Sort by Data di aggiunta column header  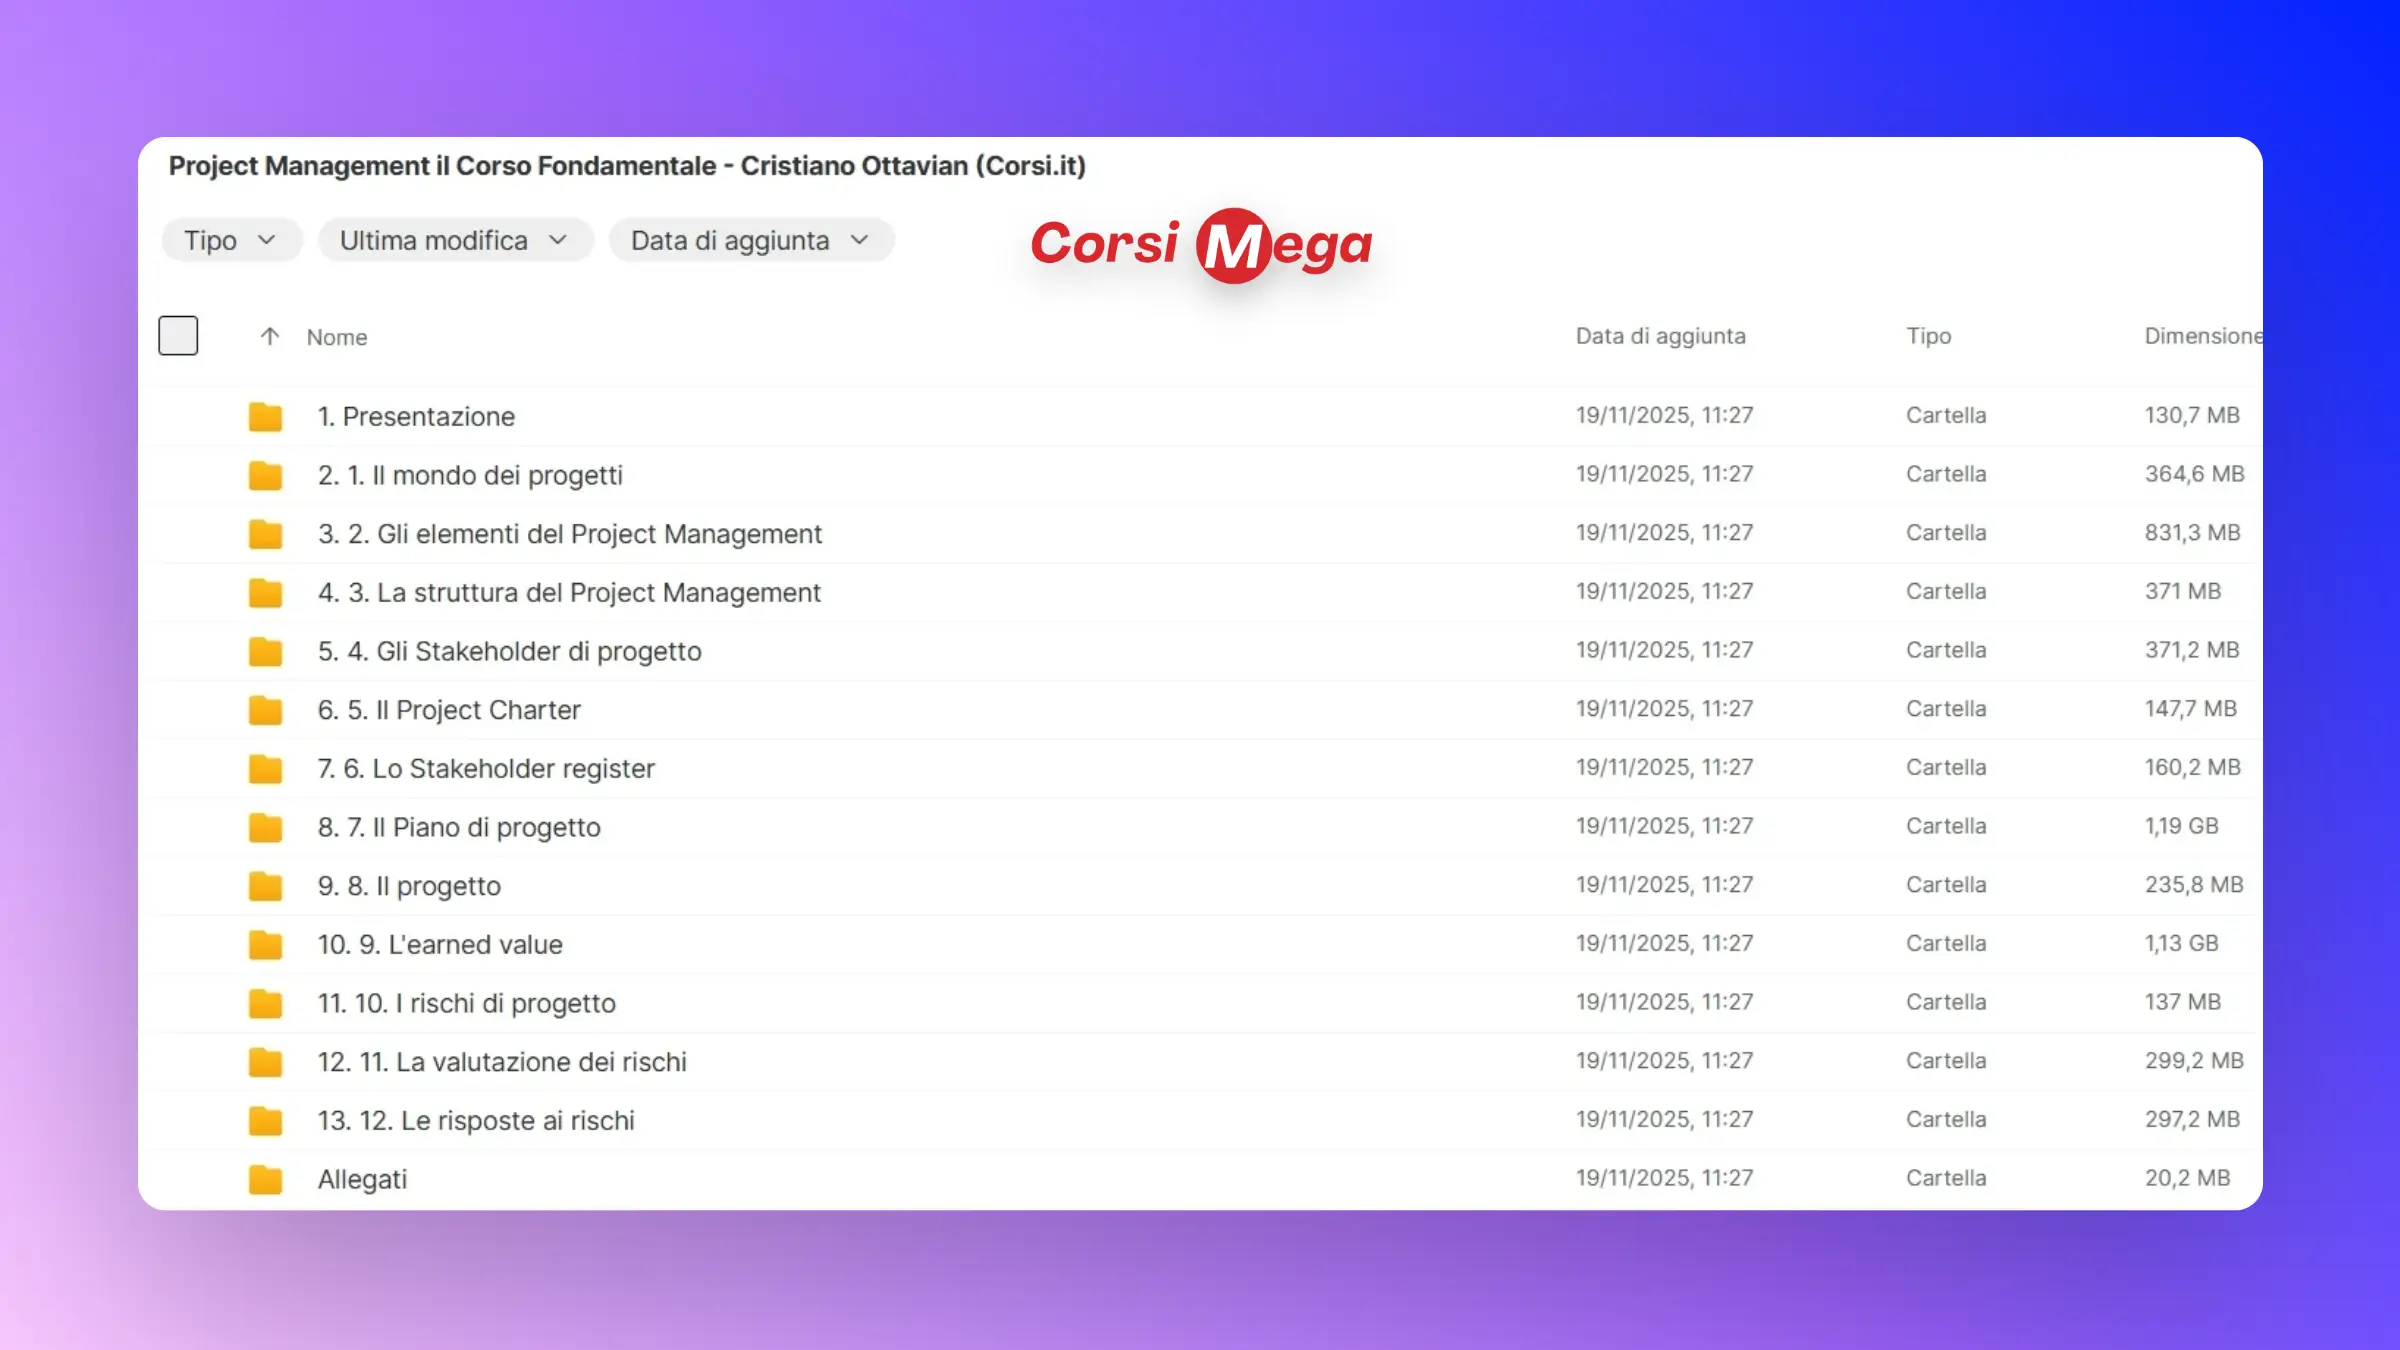point(1660,336)
